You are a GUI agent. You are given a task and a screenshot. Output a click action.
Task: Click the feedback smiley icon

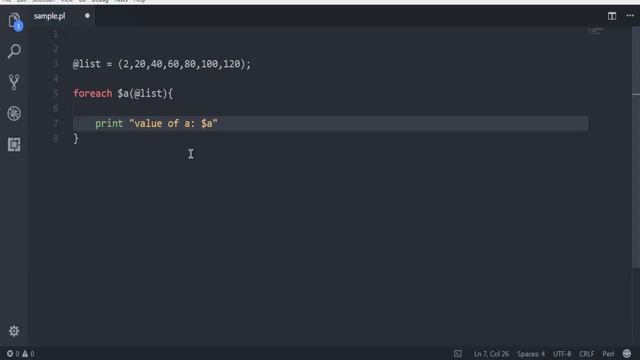(x=627, y=353)
